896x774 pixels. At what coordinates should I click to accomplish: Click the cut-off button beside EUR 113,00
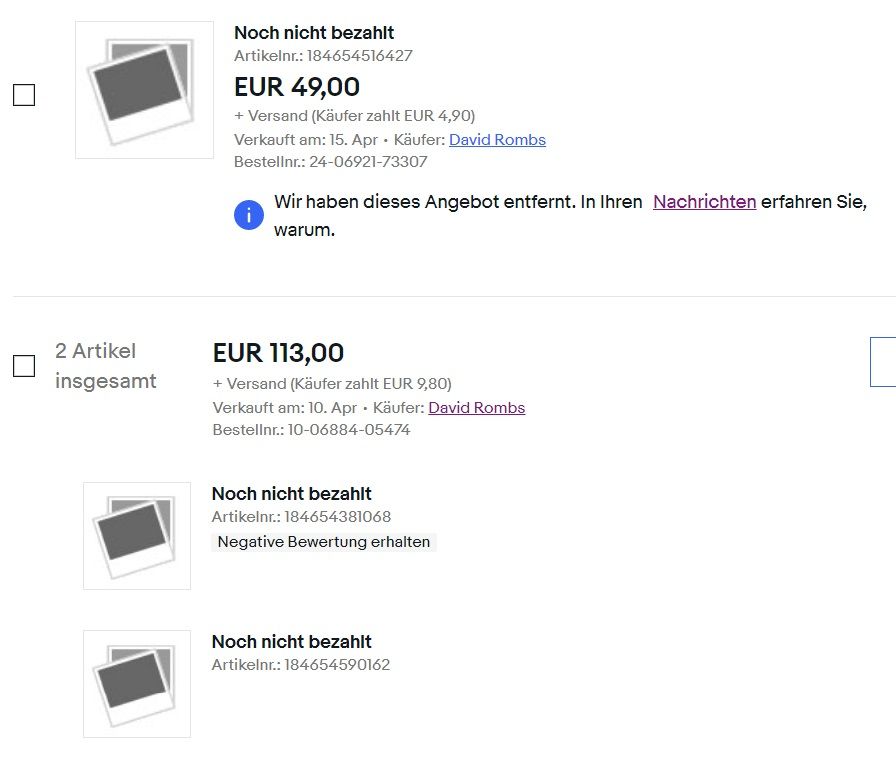[x=884, y=361]
